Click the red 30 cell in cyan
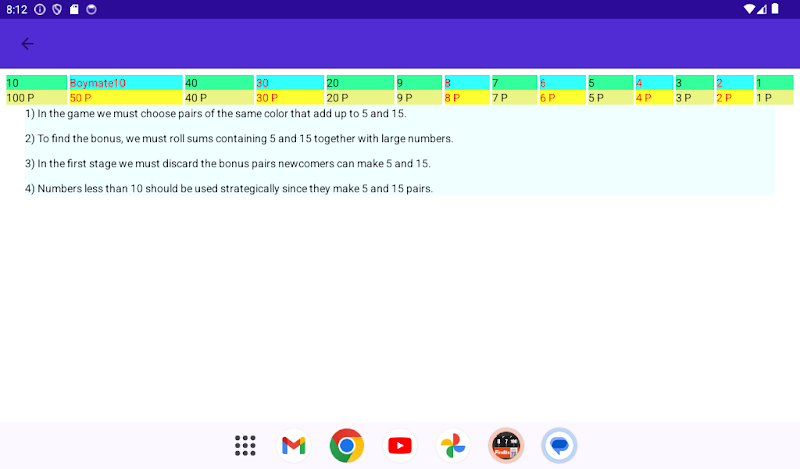The image size is (800, 469). click(x=289, y=83)
